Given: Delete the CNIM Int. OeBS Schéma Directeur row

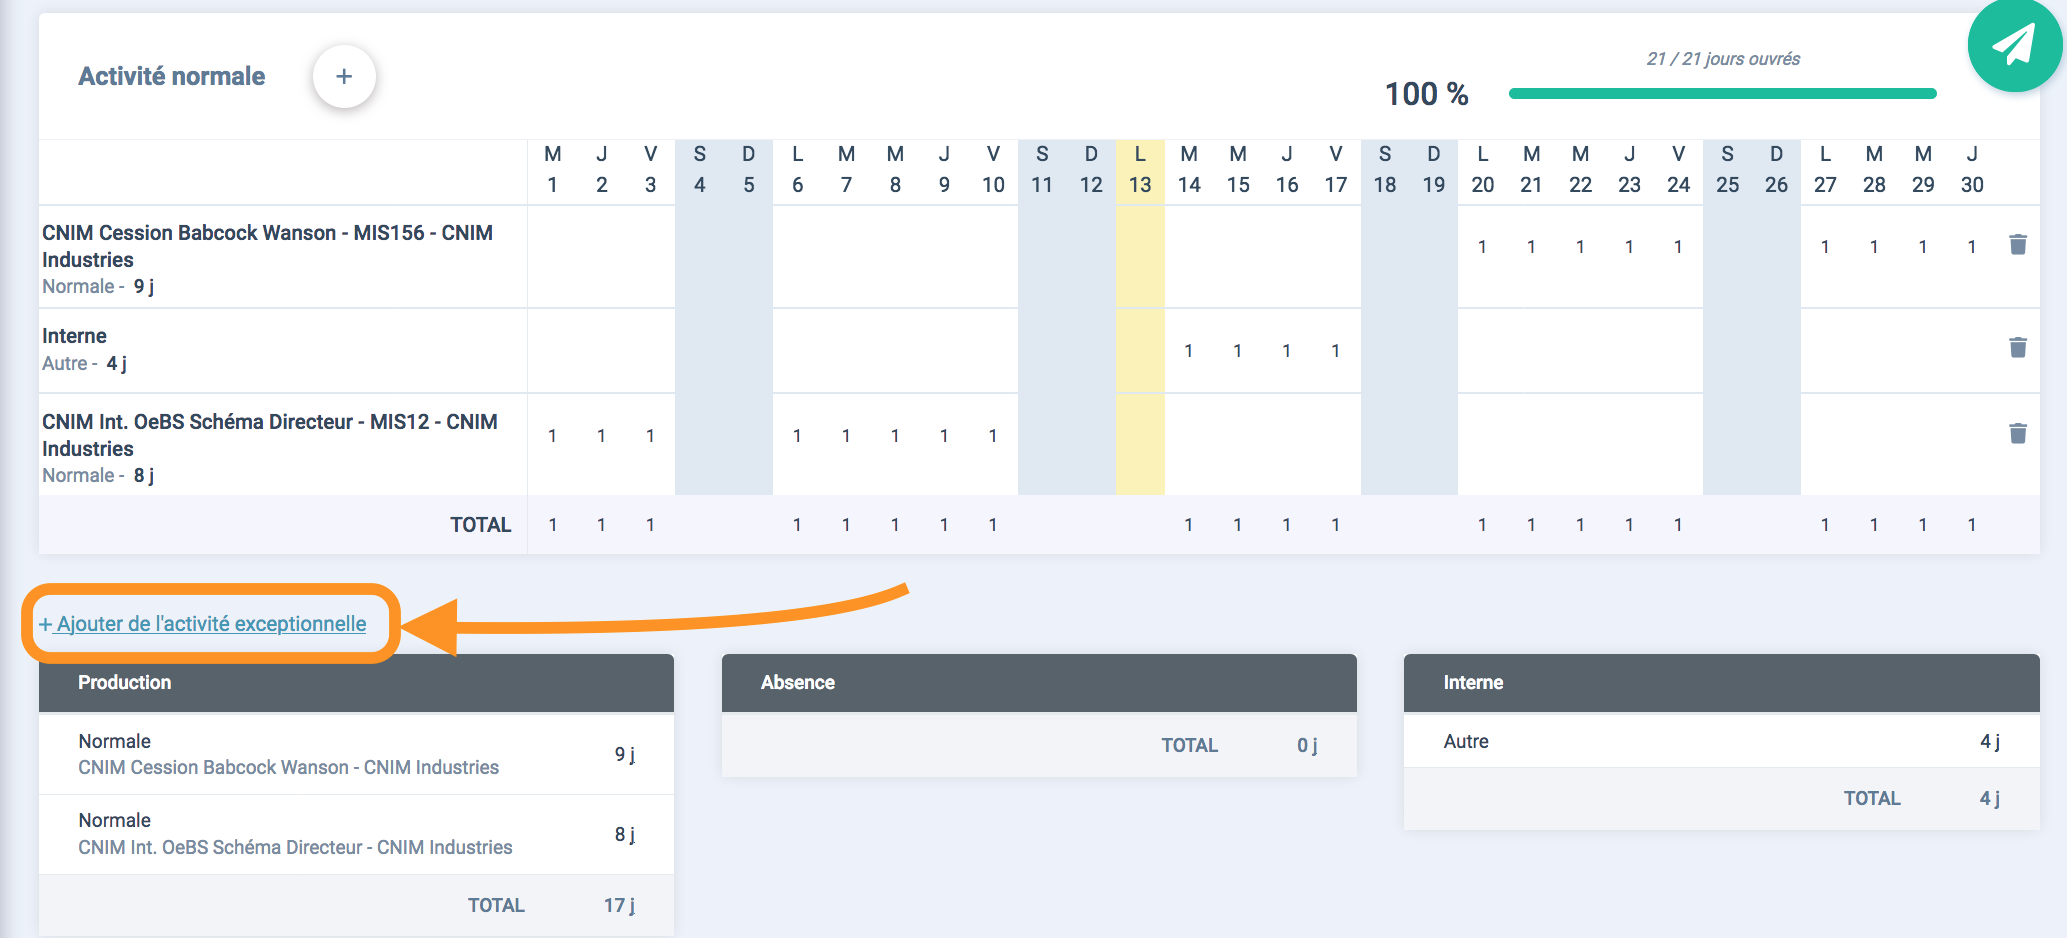Looking at the screenshot, I should 2018,433.
